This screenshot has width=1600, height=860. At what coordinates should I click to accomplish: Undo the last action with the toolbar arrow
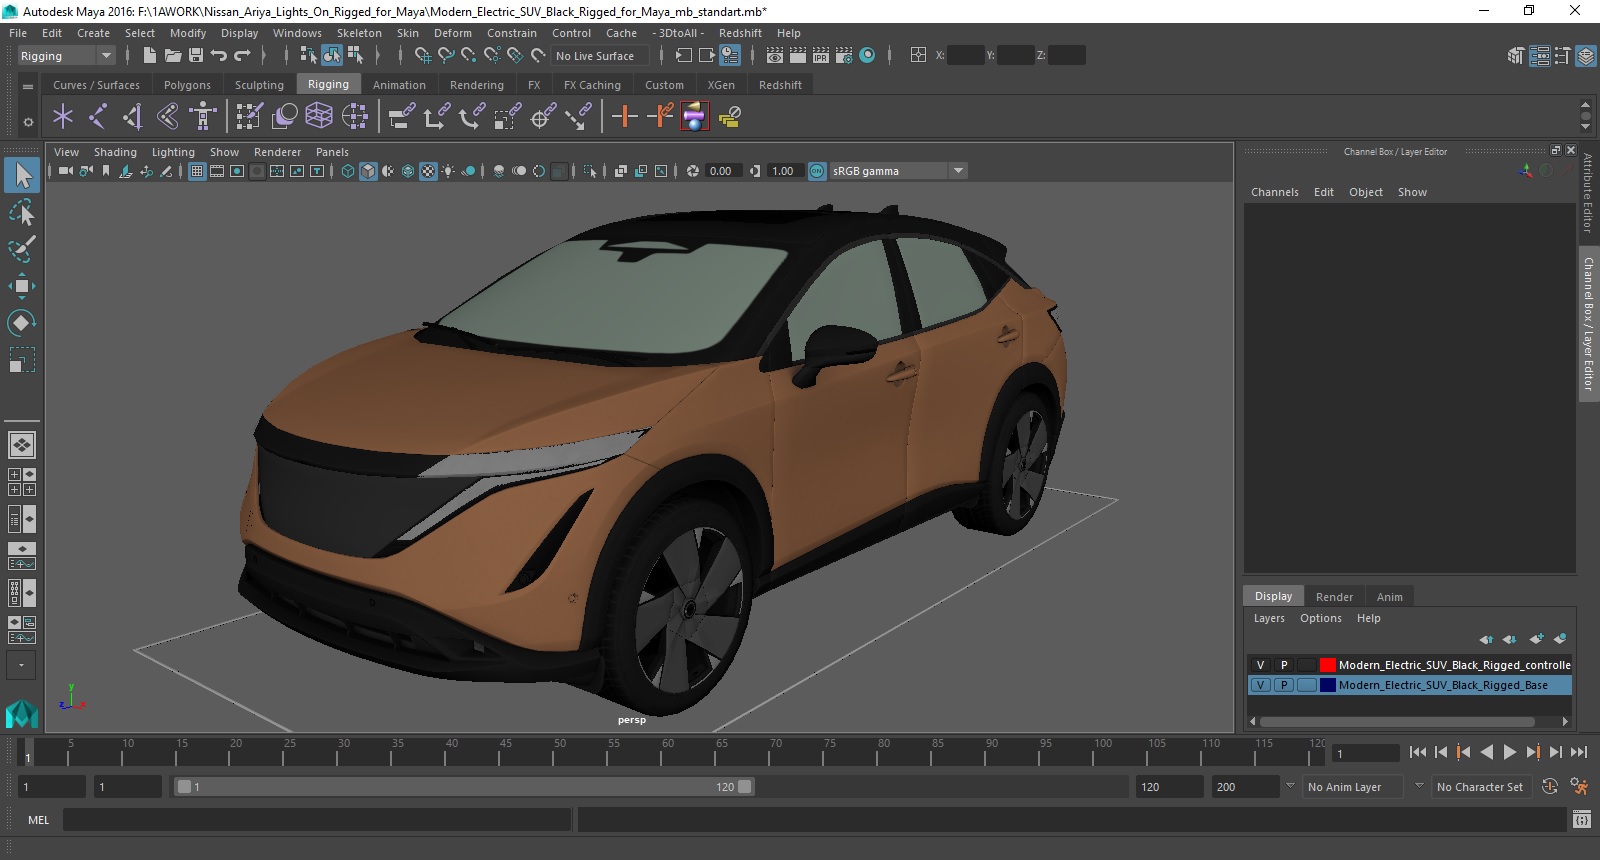coord(219,56)
